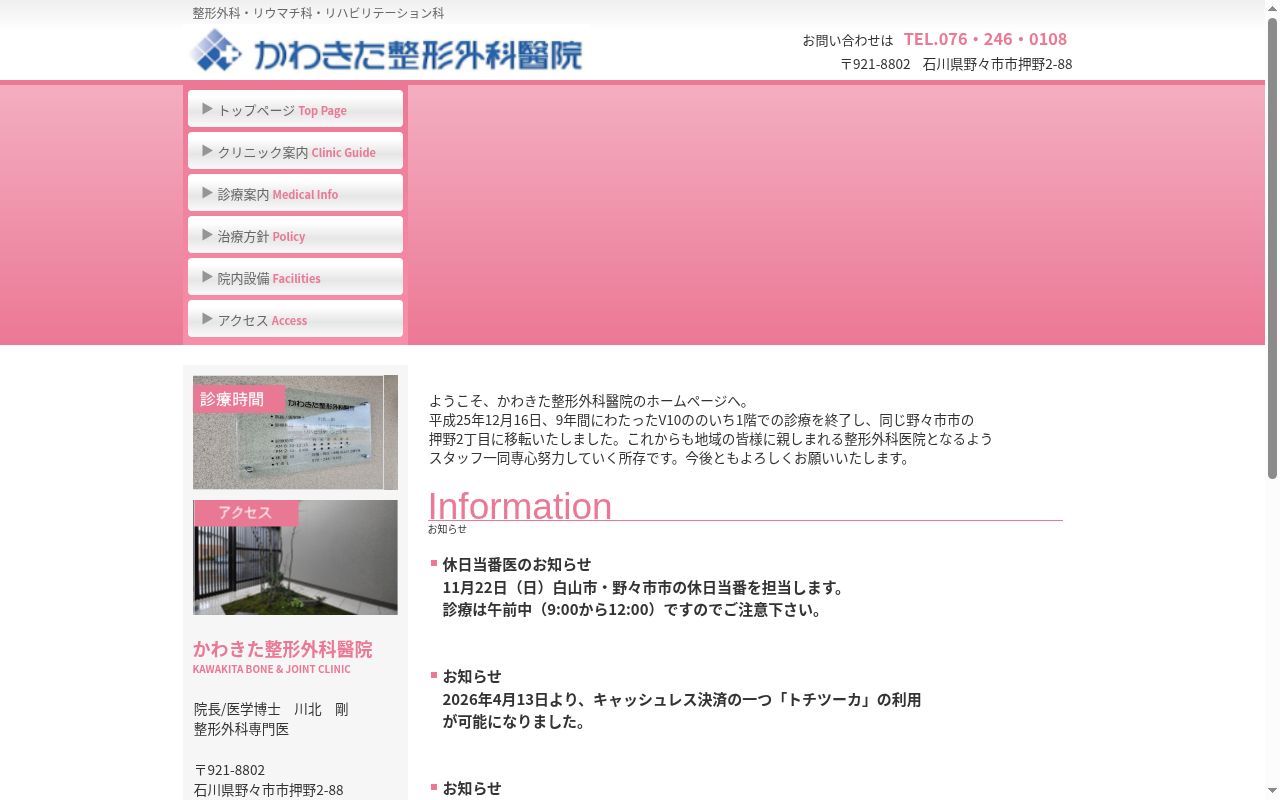Screen dimensions: 1280x800
Task: Click the 2026年4月13日 cashless payment notice
Action: pyautogui.click(x=682, y=710)
